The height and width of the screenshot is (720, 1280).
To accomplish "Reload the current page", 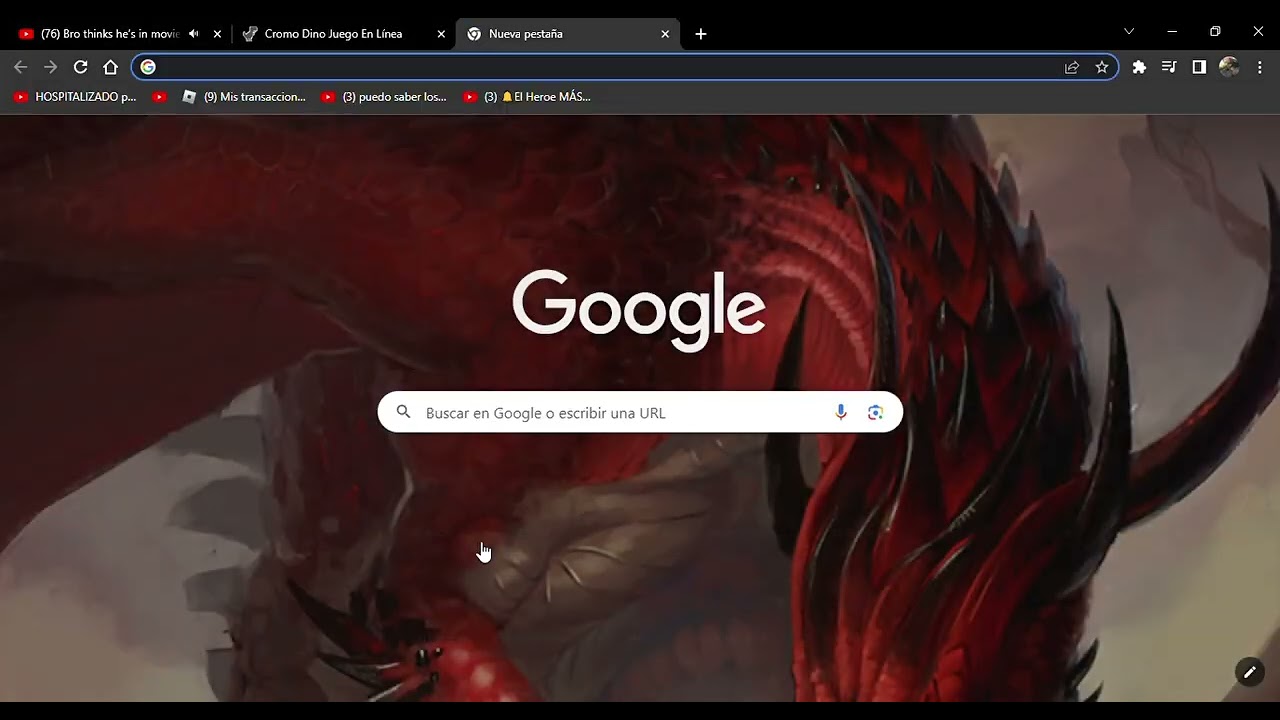I will coord(81,67).
